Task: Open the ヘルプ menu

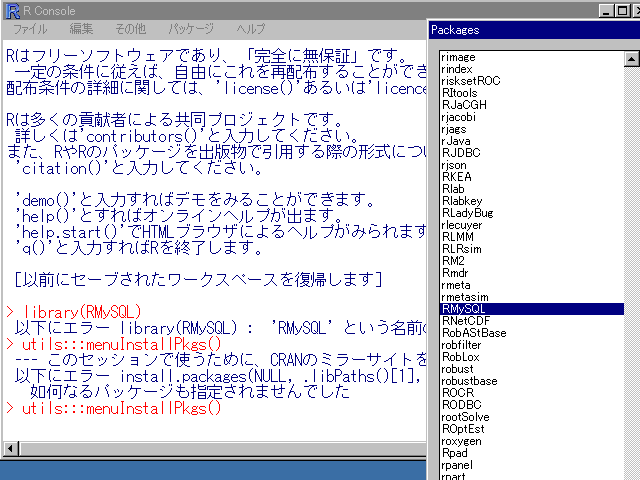Action: (250, 29)
